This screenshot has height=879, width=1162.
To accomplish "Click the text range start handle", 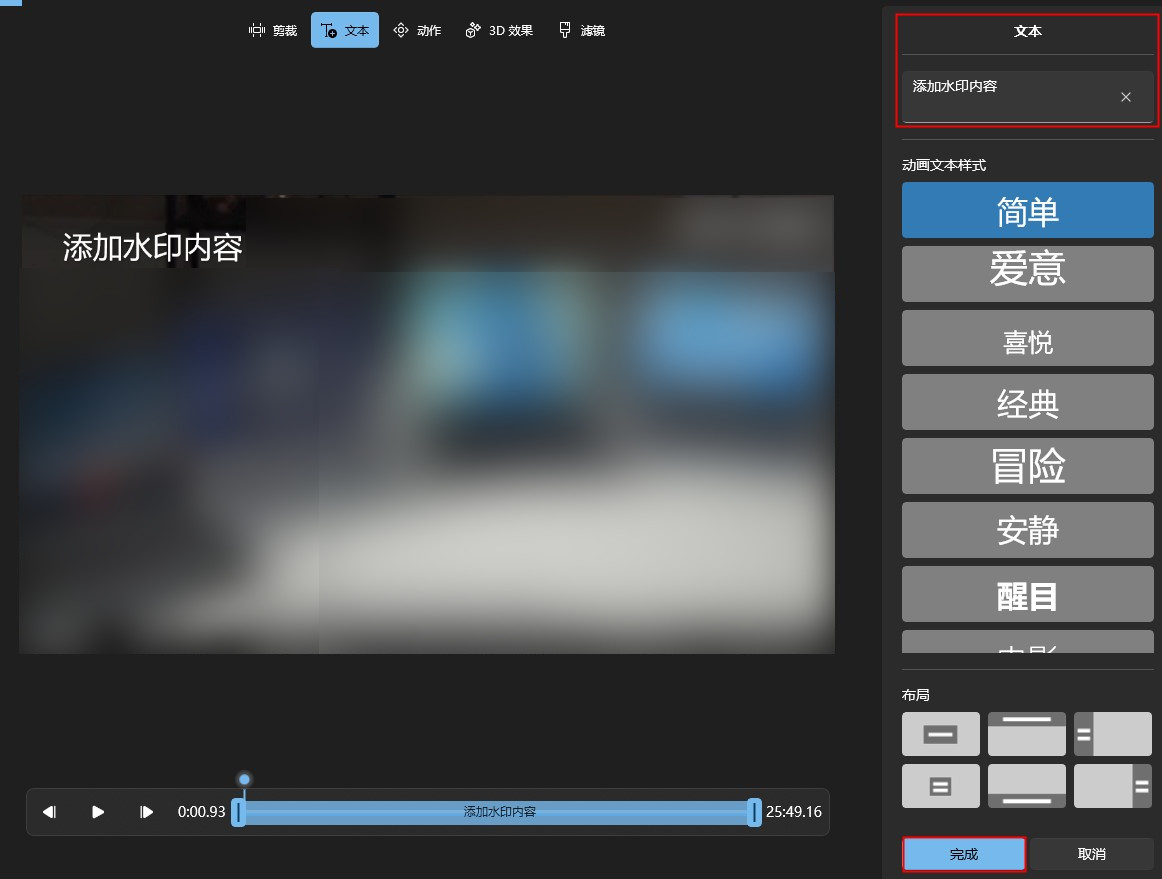I will pos(238,812).
